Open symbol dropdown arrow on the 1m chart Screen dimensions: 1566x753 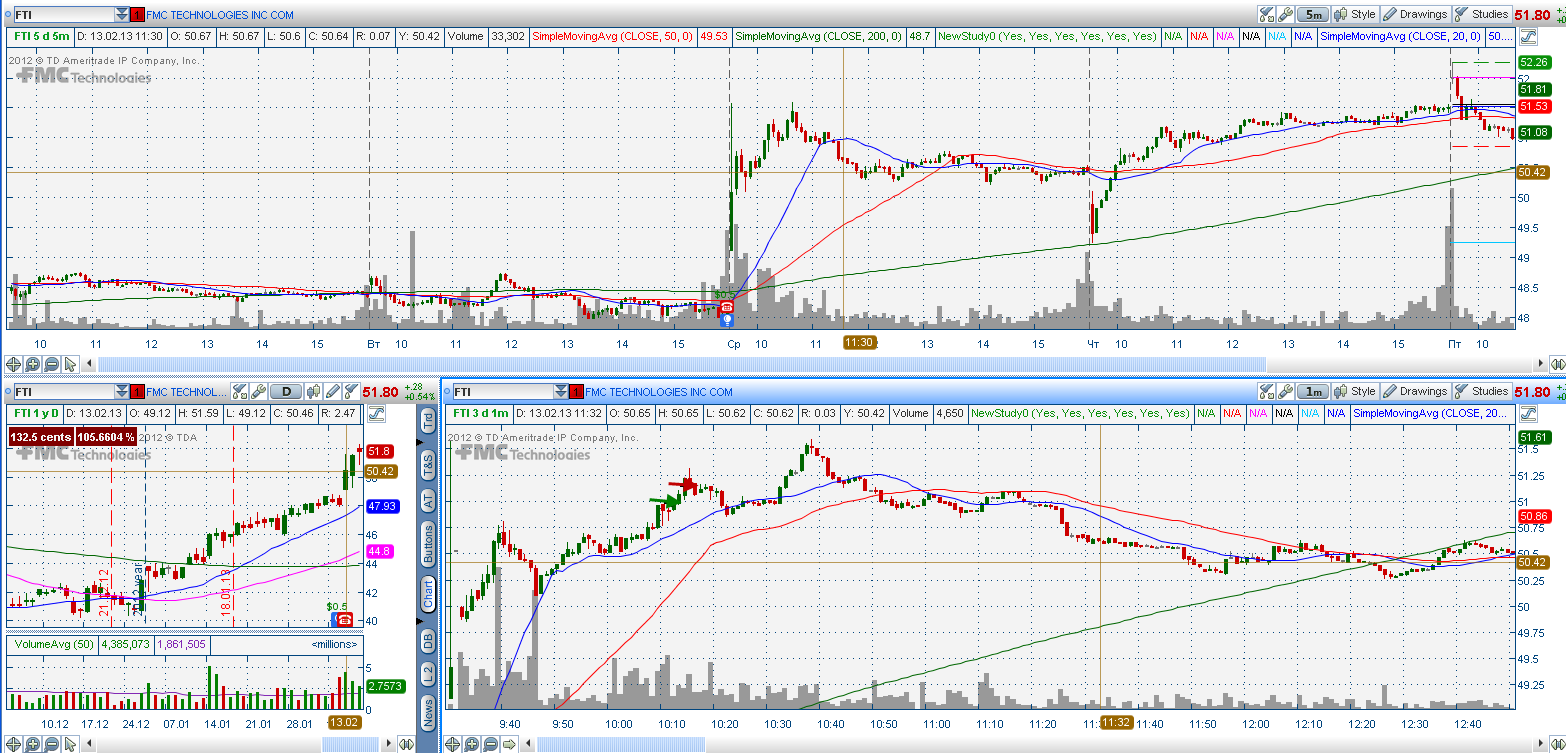(x=560, y=392)
